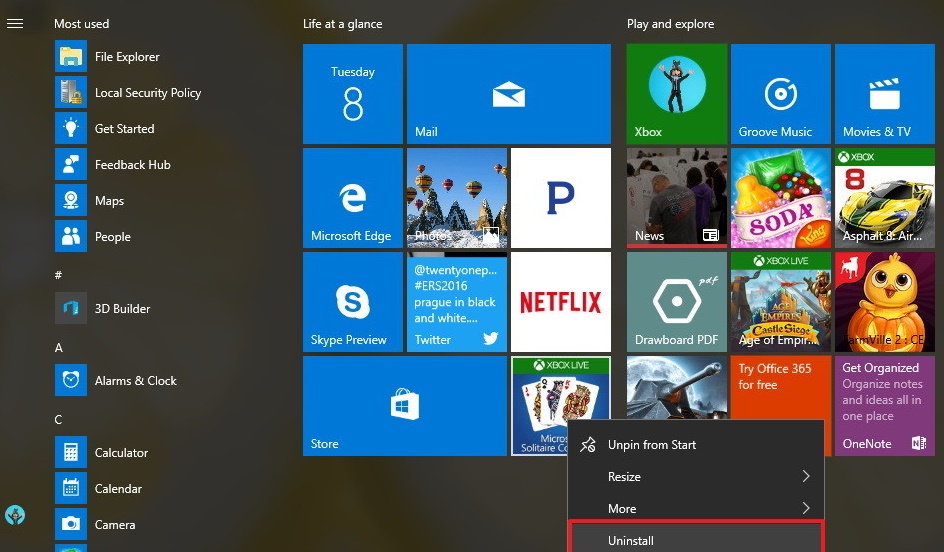This screenshot has height=552, width=944.
Task: Open the Movies & TV tile
Action: pyautogui.click(x=885, y=94)
